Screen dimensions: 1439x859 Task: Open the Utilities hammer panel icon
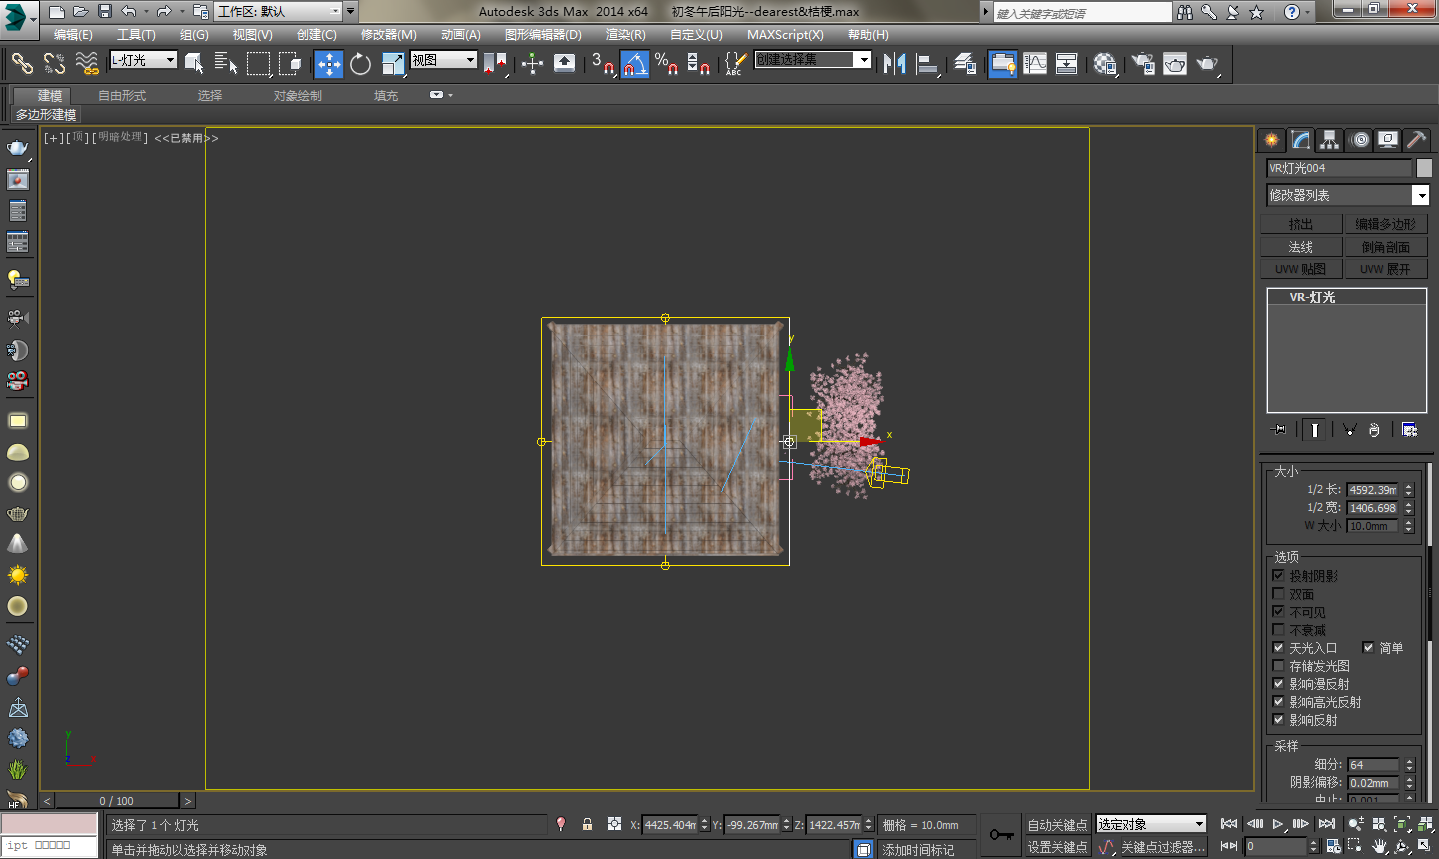point(1416,140)
